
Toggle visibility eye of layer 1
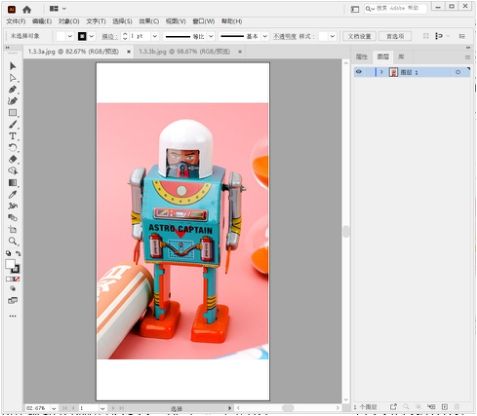359,72
